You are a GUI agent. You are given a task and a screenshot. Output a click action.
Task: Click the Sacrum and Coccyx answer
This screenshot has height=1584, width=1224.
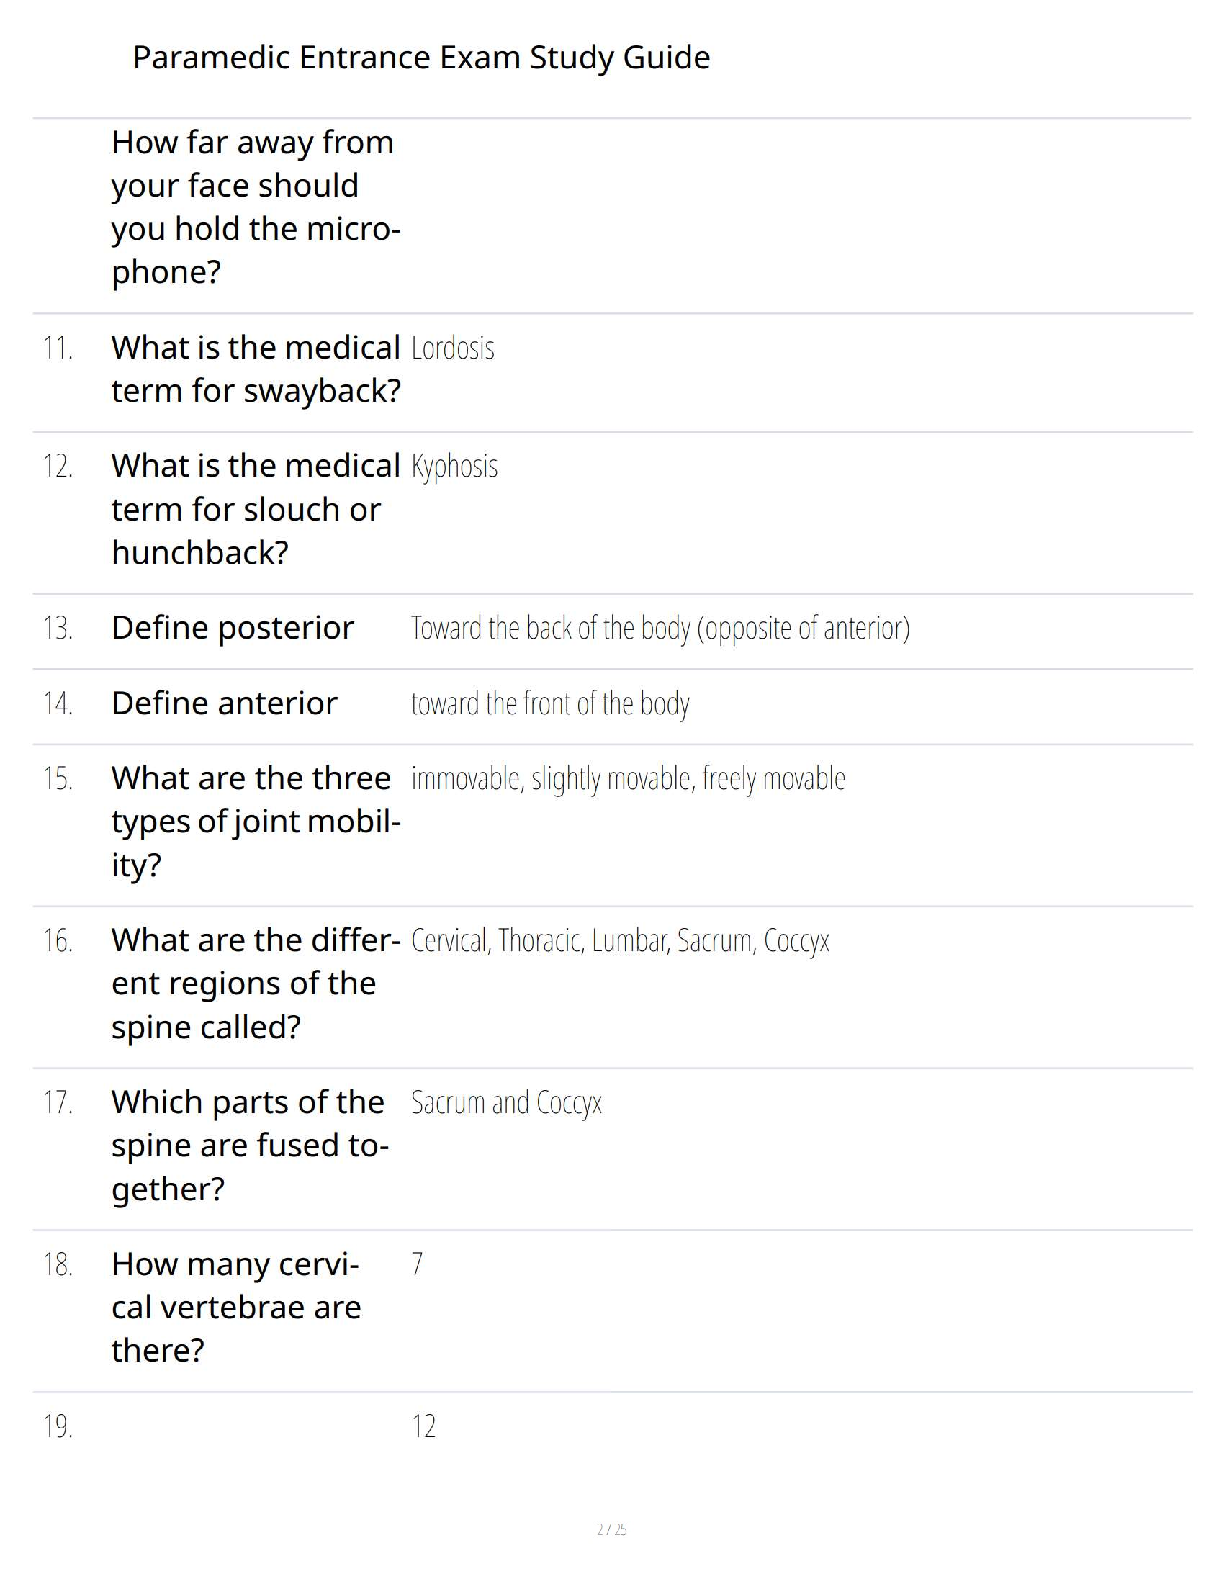coord(507,1103)
